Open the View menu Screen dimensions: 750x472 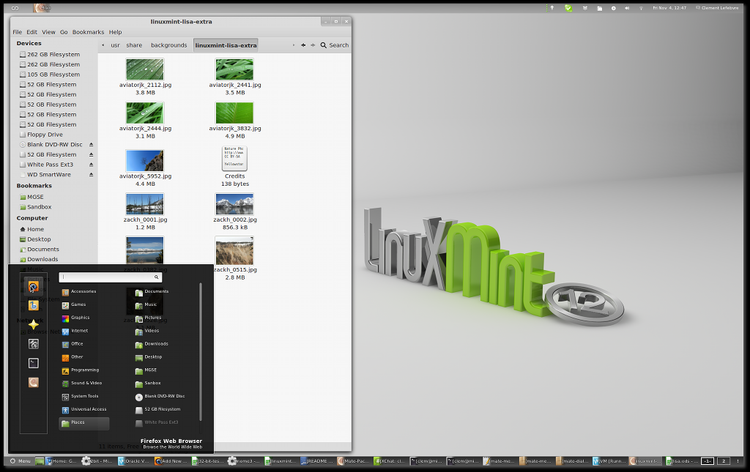pos(48,32)
